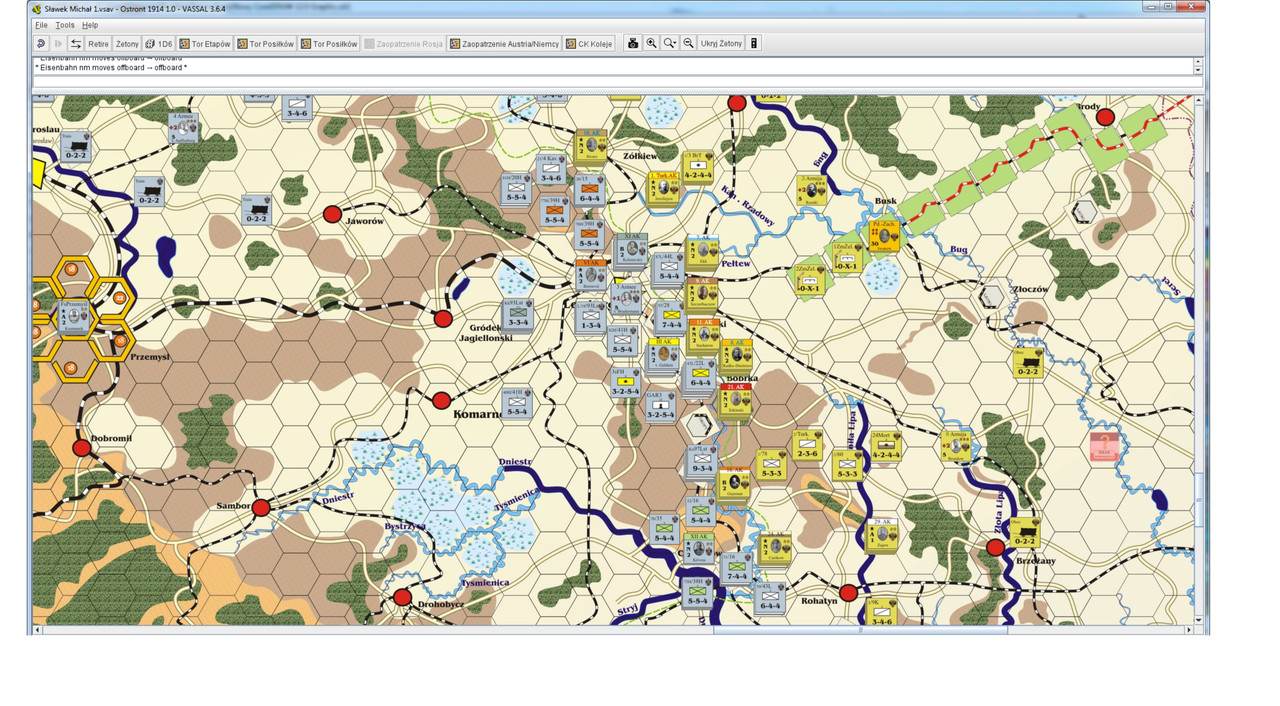The image size is (1280, 706).
Task: Open the Zetony pieces window
Action: [127, 44]
